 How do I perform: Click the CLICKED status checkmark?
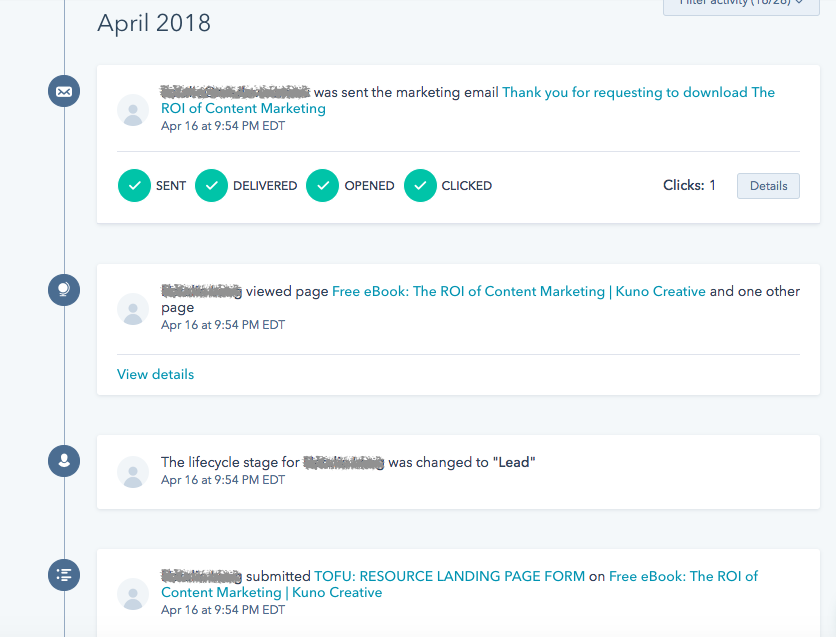click(420, 185)
